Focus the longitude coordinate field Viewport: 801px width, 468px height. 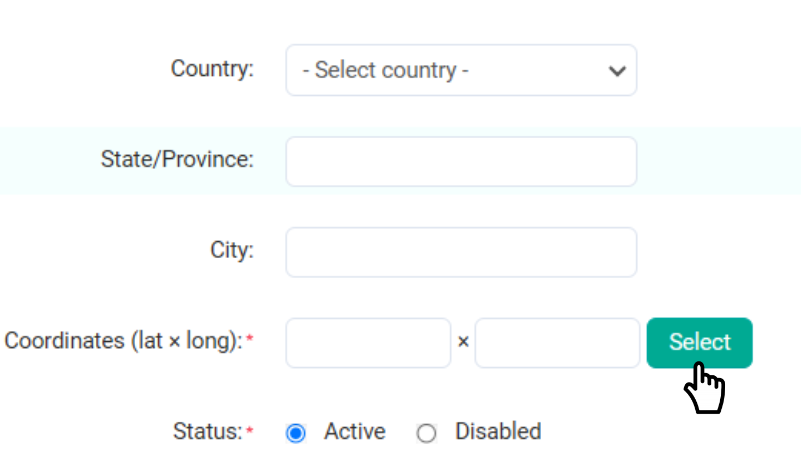coord(557,343)
